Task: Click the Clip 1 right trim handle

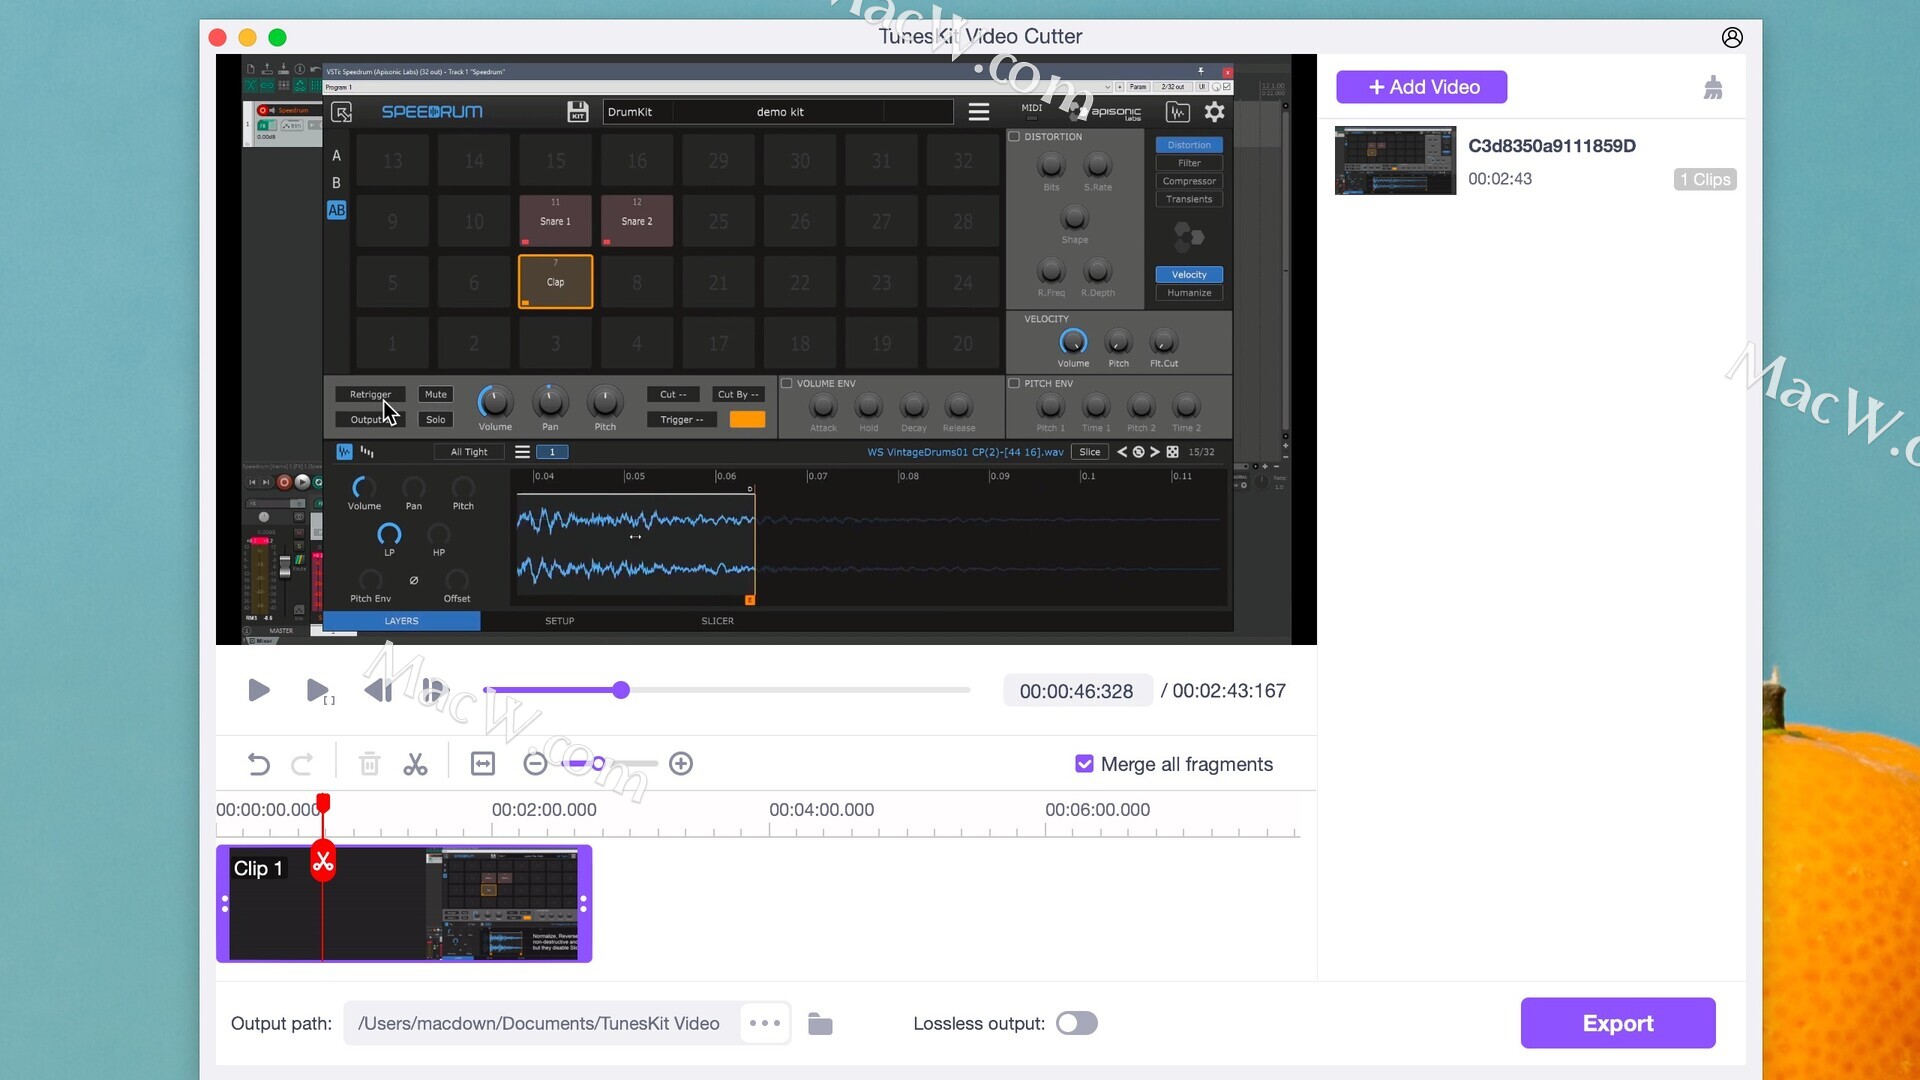Action: coord(584,903)
